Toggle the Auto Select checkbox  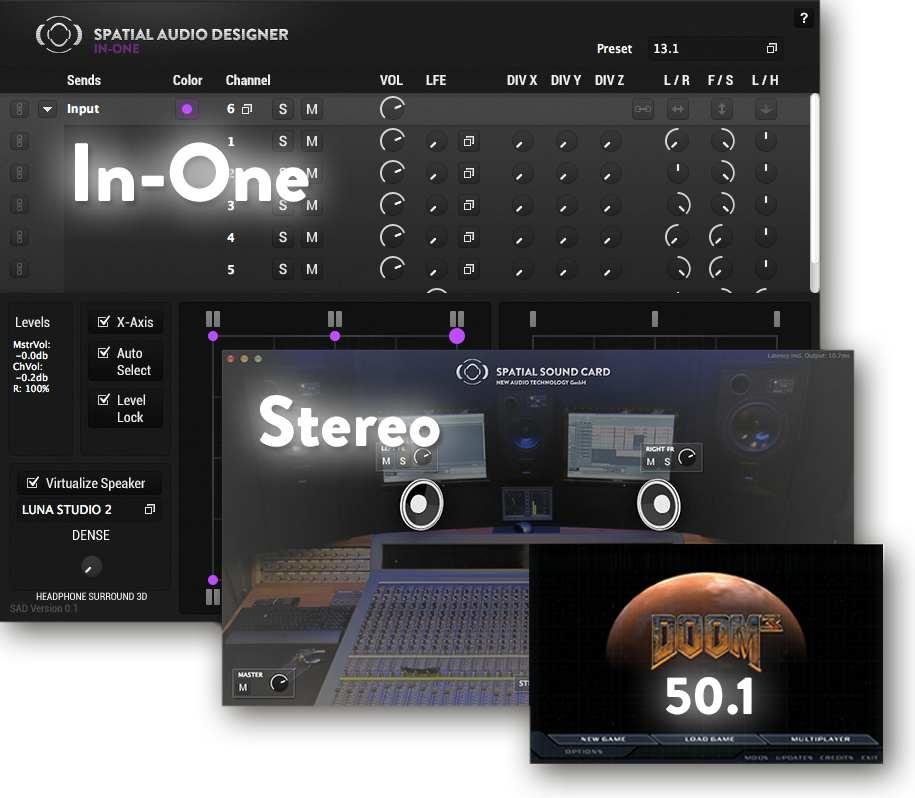click(104, 352)
